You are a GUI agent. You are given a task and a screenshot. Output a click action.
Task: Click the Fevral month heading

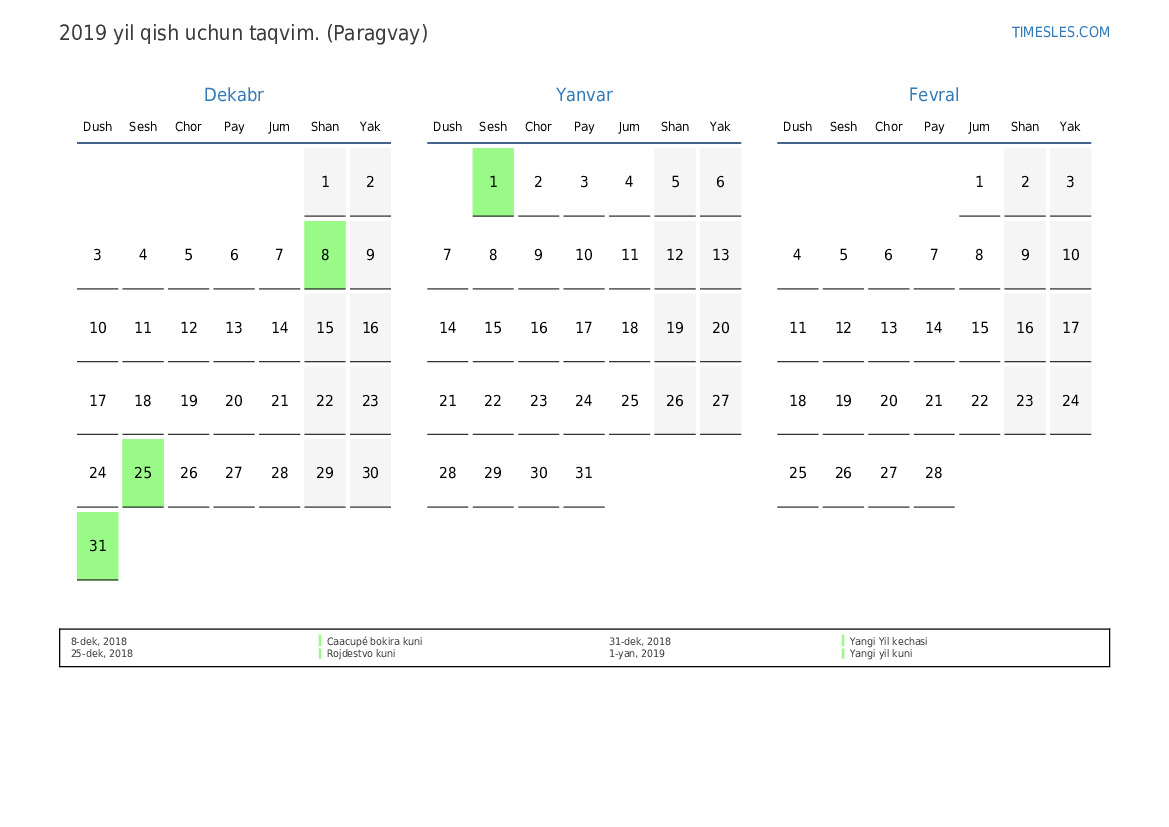tap(933, 95)
